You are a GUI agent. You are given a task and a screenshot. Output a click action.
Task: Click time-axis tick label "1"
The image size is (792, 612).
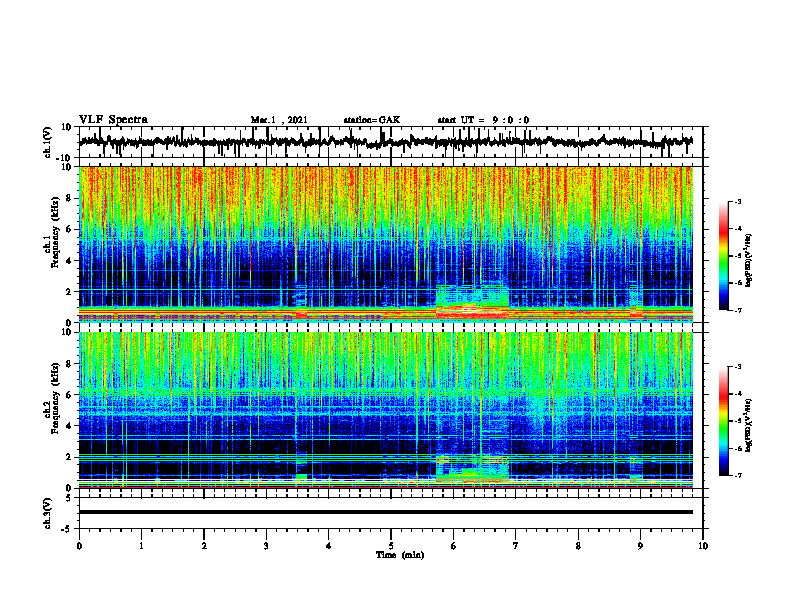[141, 546]
